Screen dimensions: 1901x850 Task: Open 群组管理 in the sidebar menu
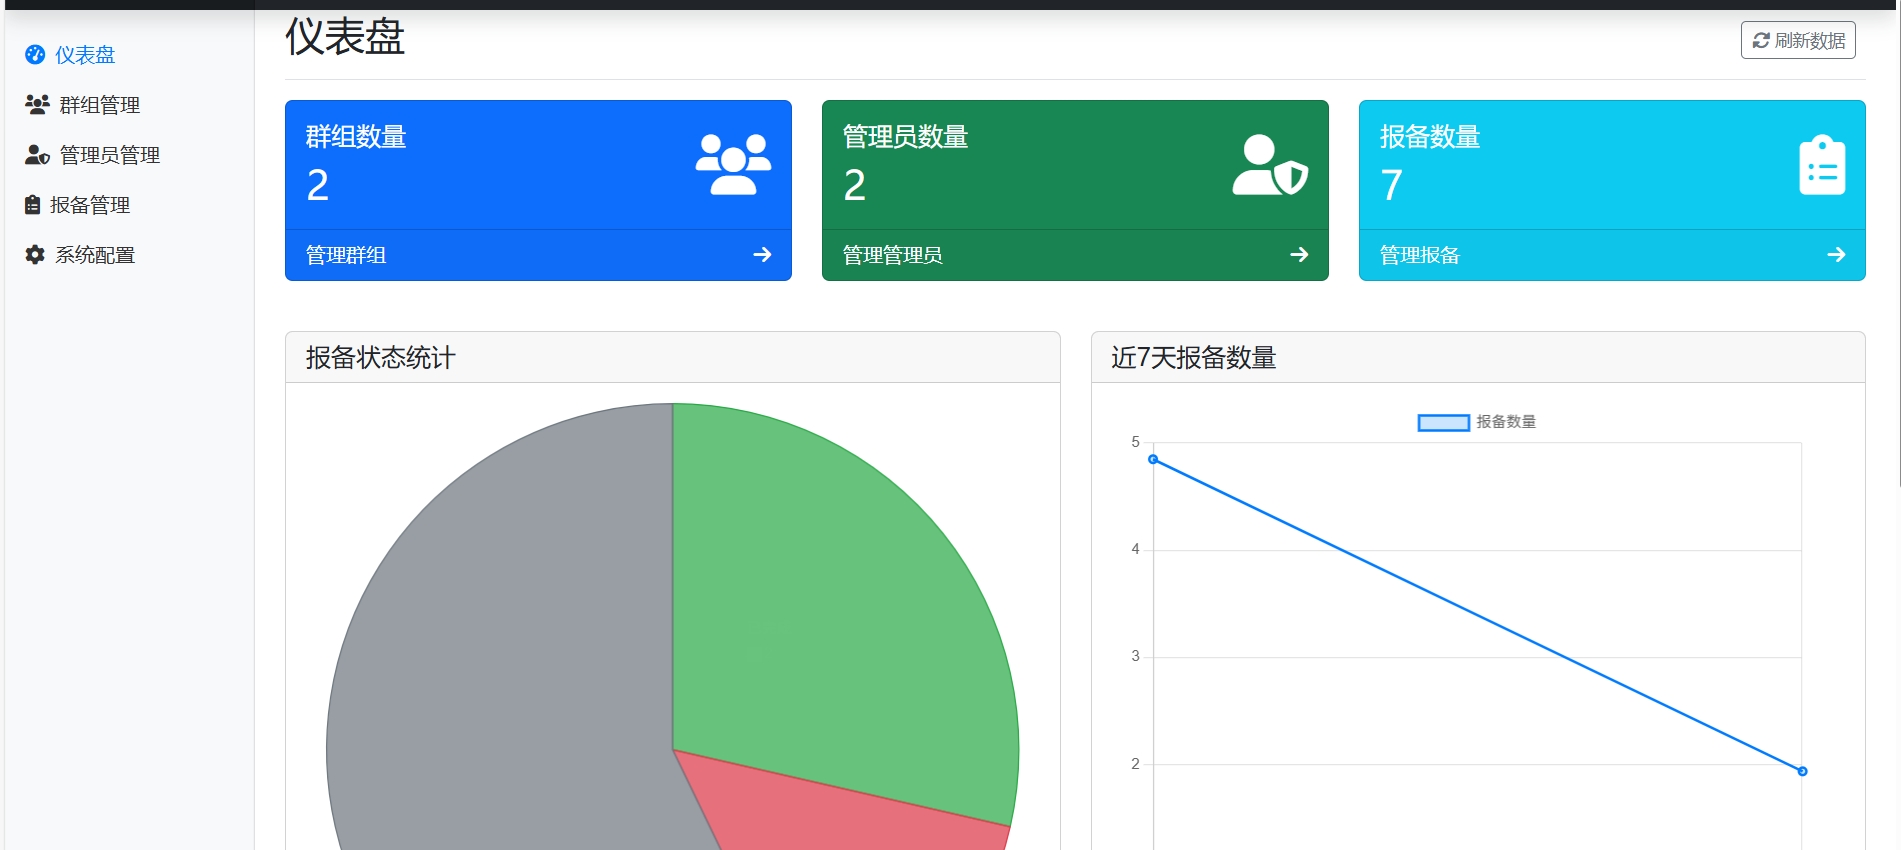99,105
